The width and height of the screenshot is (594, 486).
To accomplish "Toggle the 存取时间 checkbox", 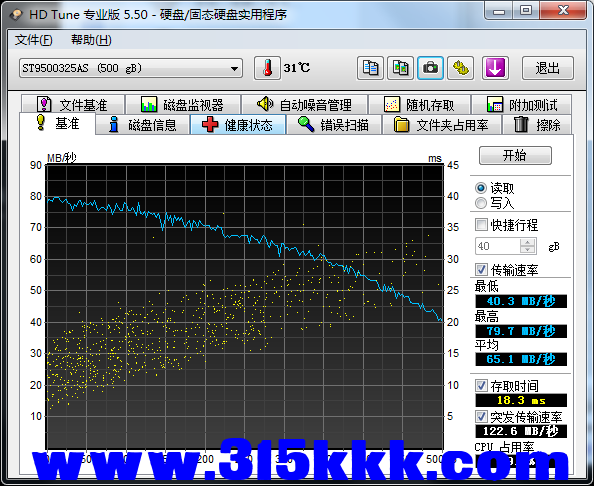I will [x=481, y=386].
